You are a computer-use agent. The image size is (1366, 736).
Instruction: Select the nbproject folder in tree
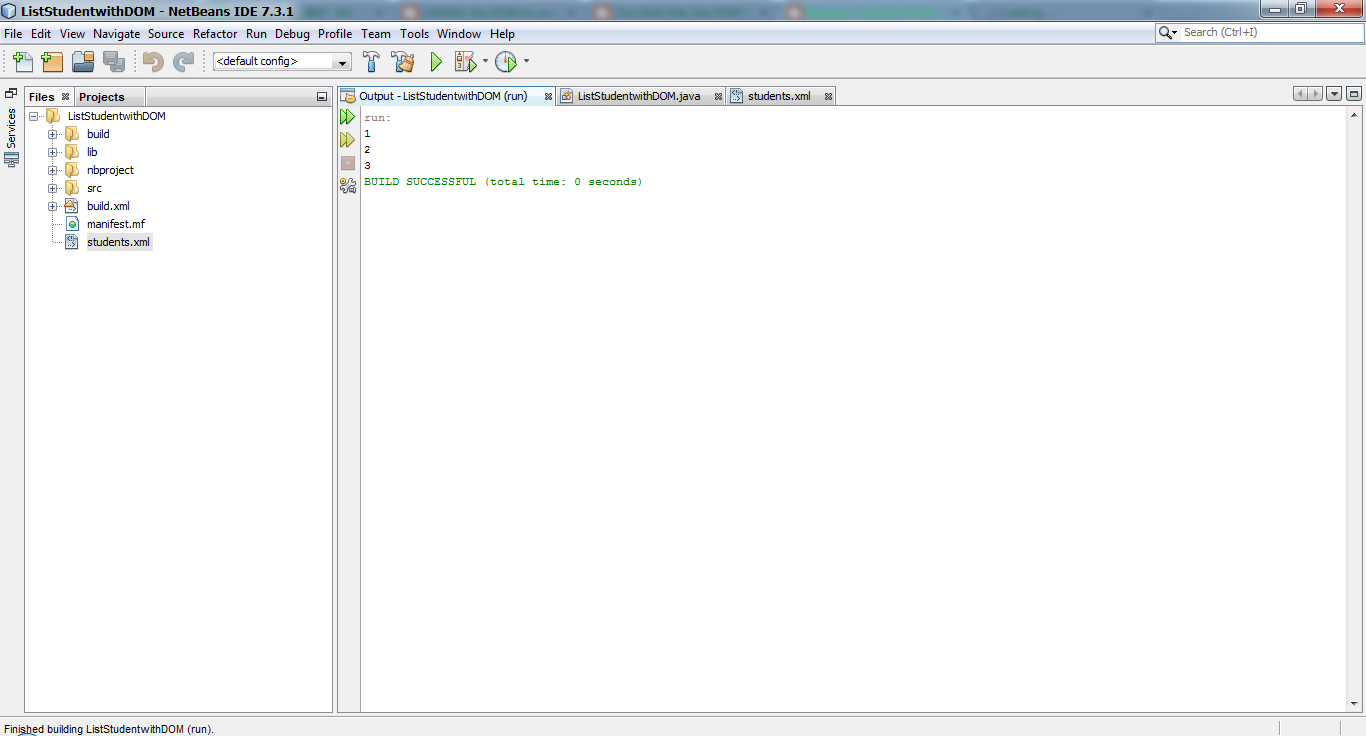110,170
